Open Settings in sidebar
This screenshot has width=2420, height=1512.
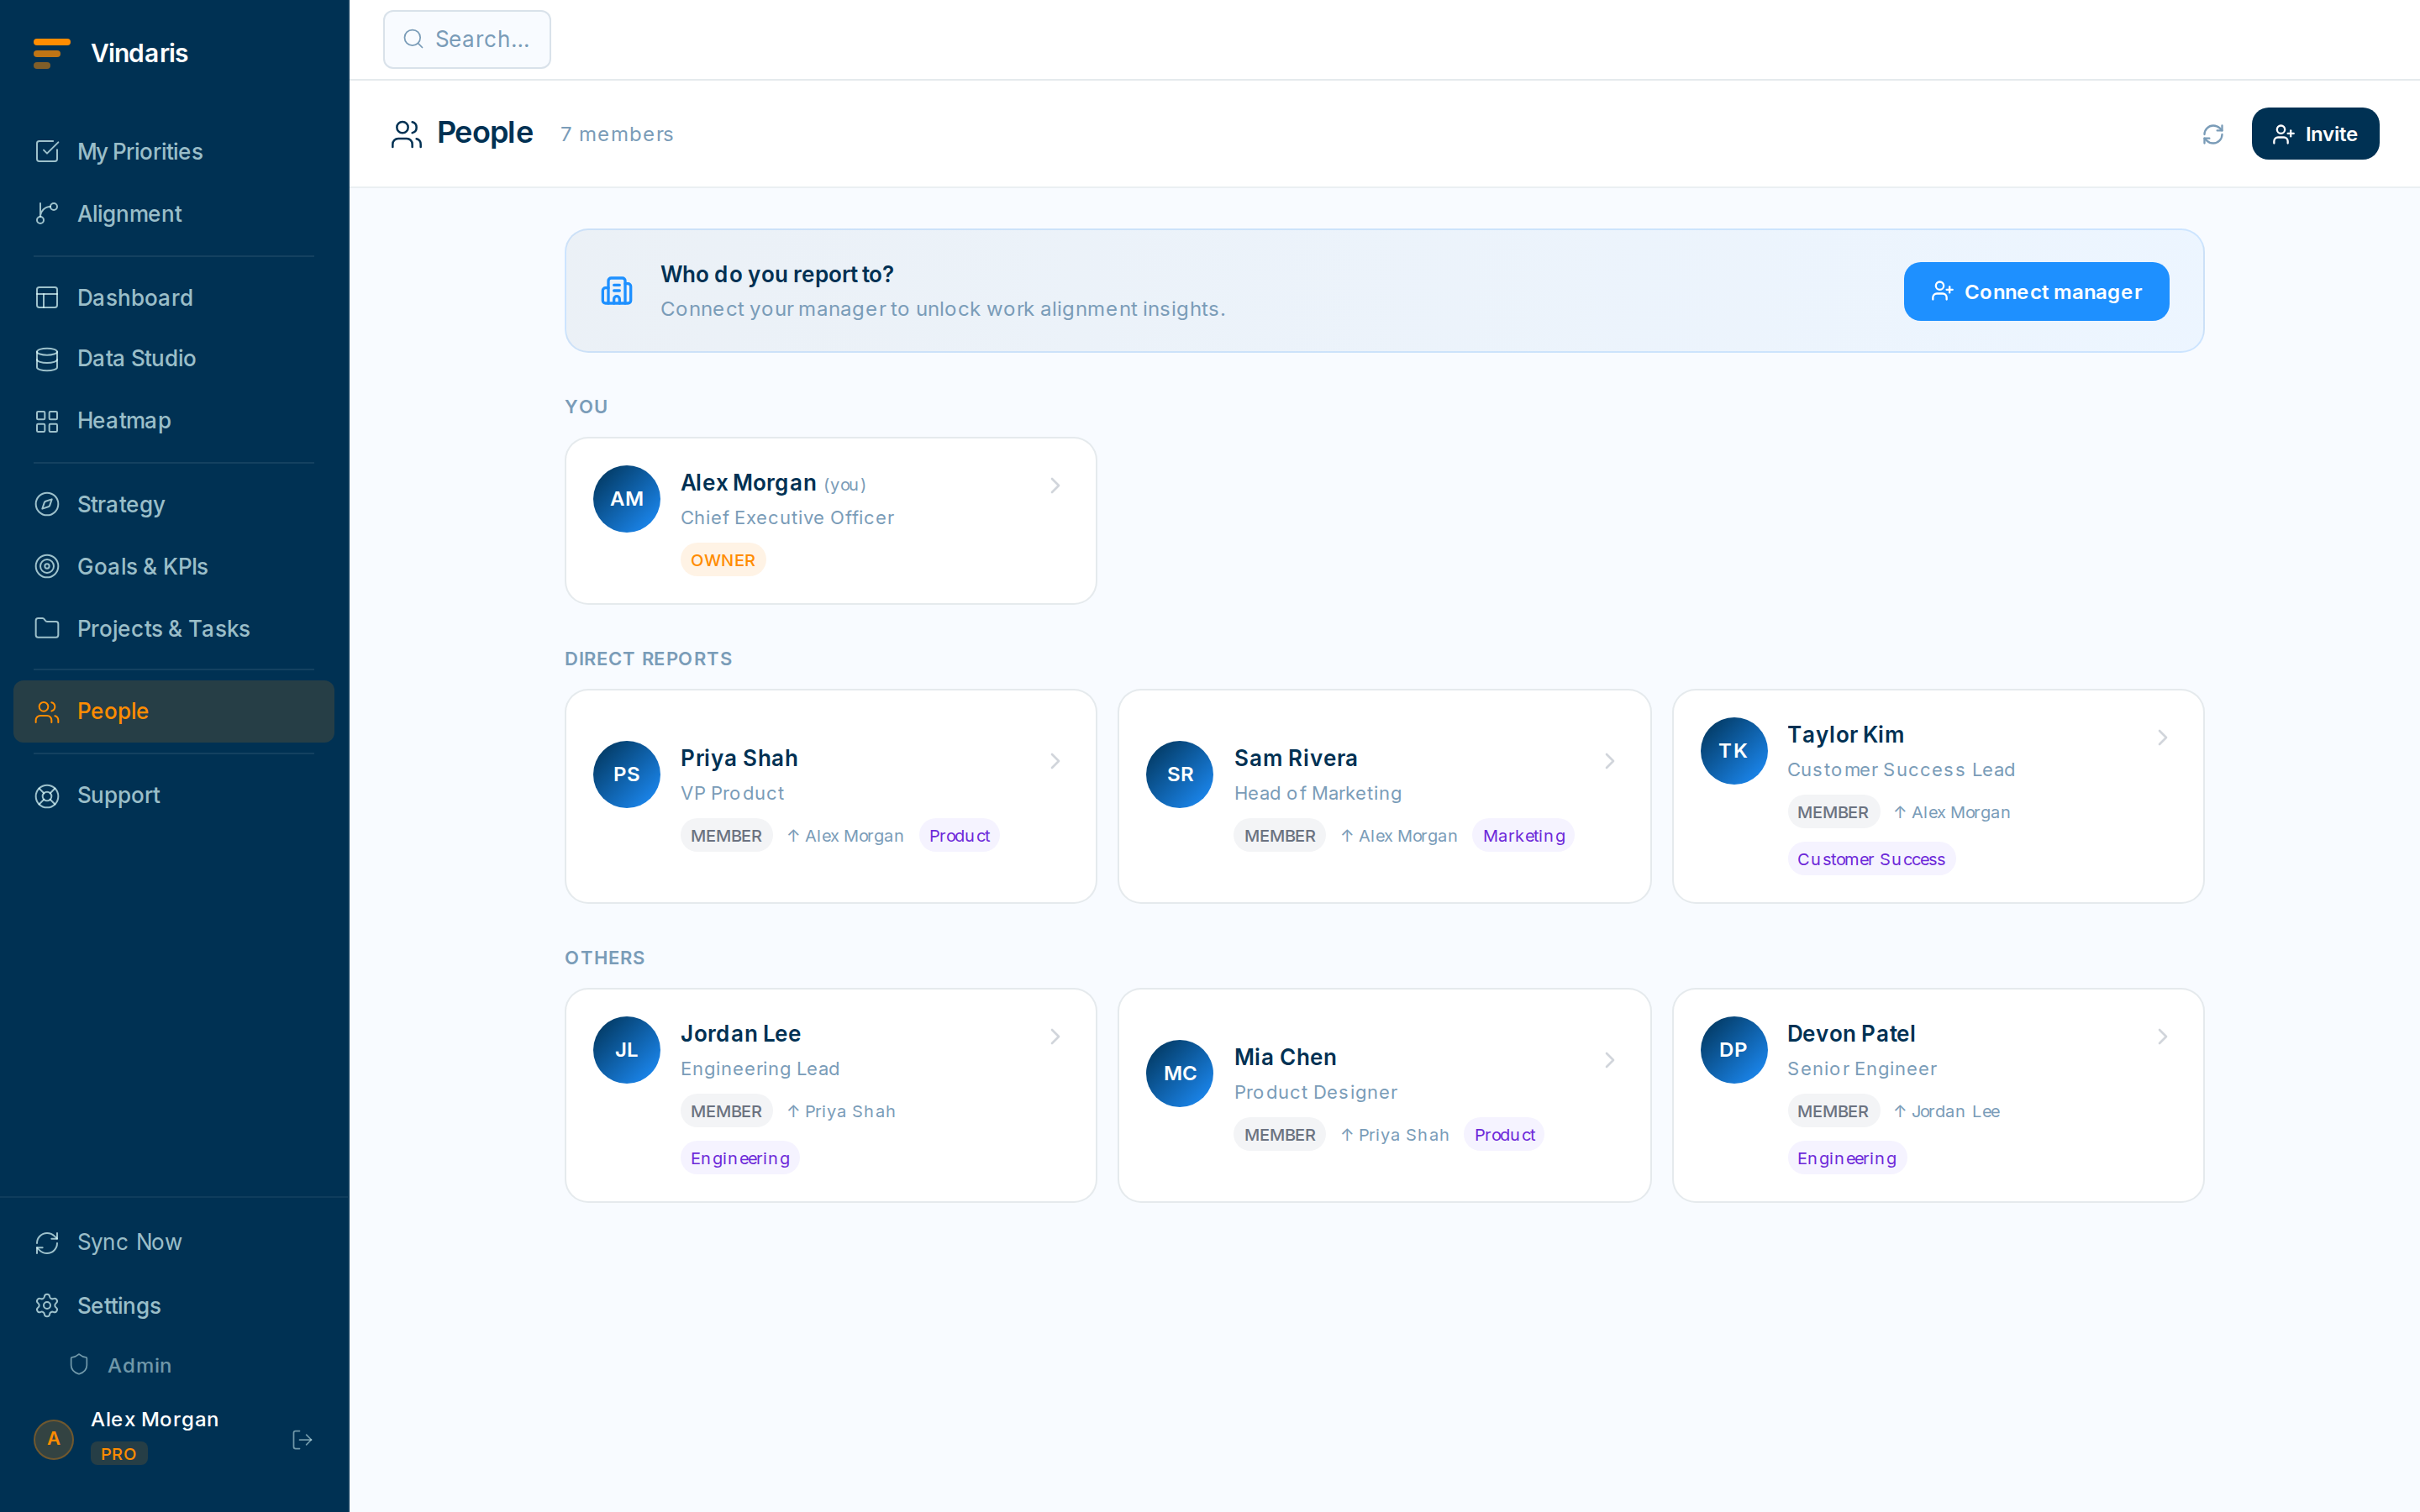tap(174, 1305)
